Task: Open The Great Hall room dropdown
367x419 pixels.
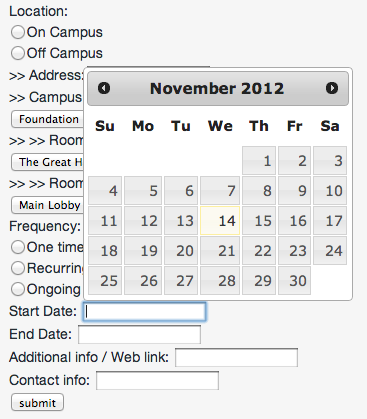Action: [x=47, y=162]
